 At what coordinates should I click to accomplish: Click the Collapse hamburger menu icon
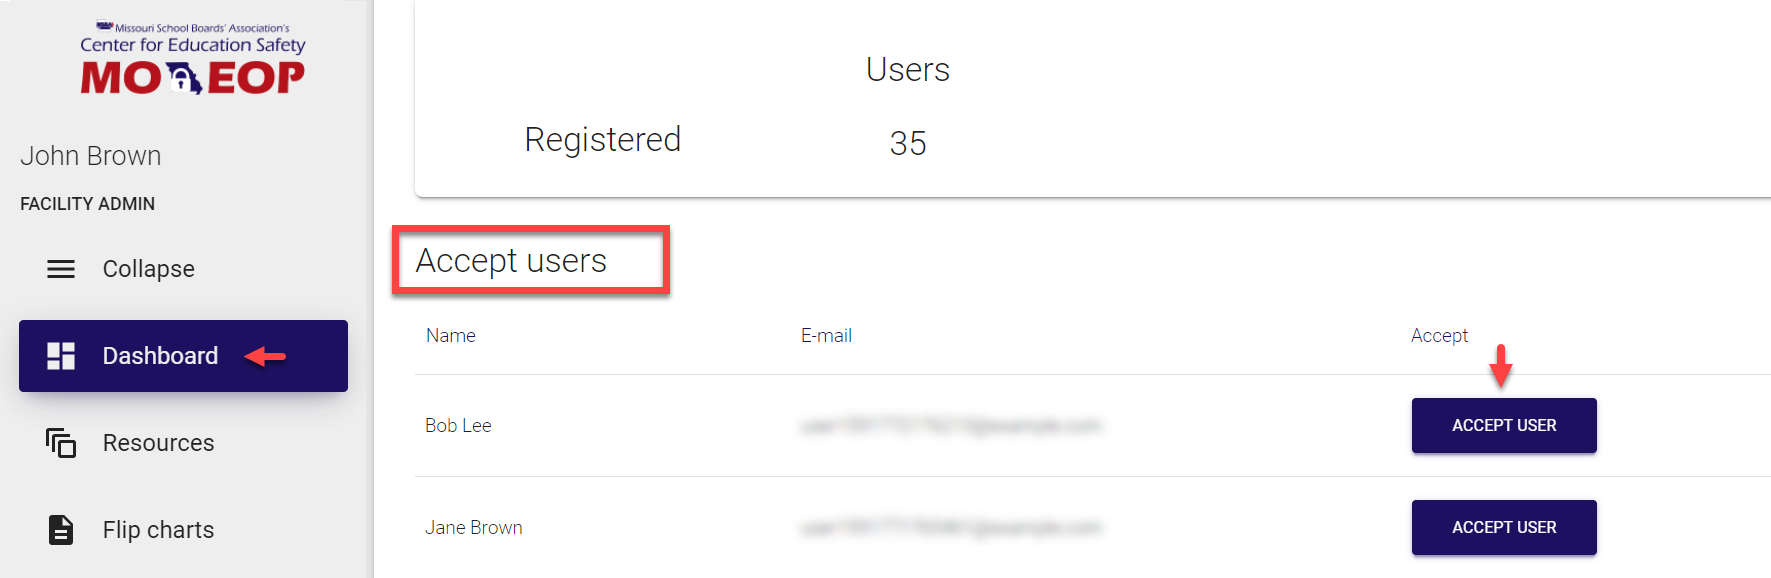point(61,269)
